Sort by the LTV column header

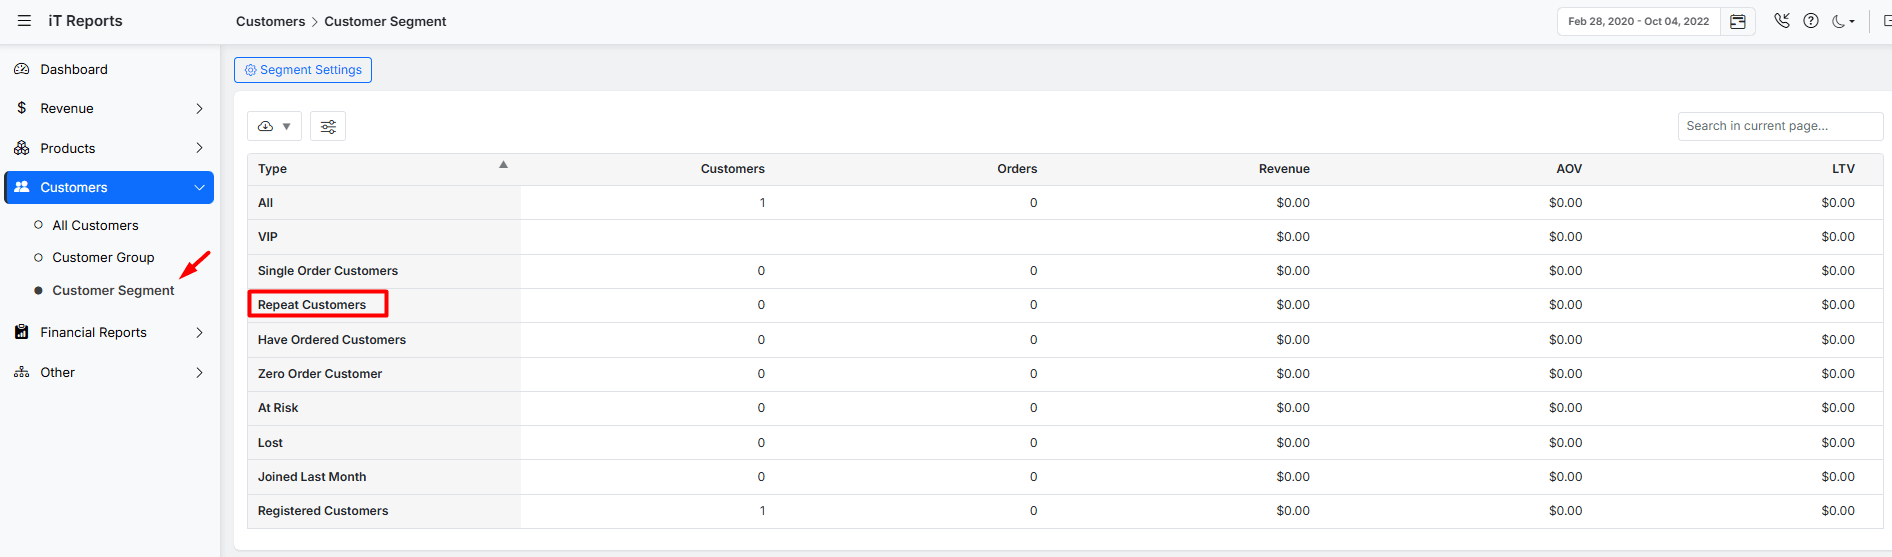pyautogui.click(x=1843, y=169)
